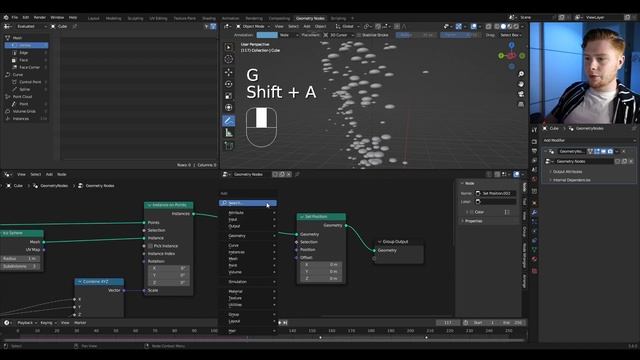This screenshot has width=640, height=360.
Task: Open the Evaluated dropdown in spreadsheet
Action: pos(31,26)
